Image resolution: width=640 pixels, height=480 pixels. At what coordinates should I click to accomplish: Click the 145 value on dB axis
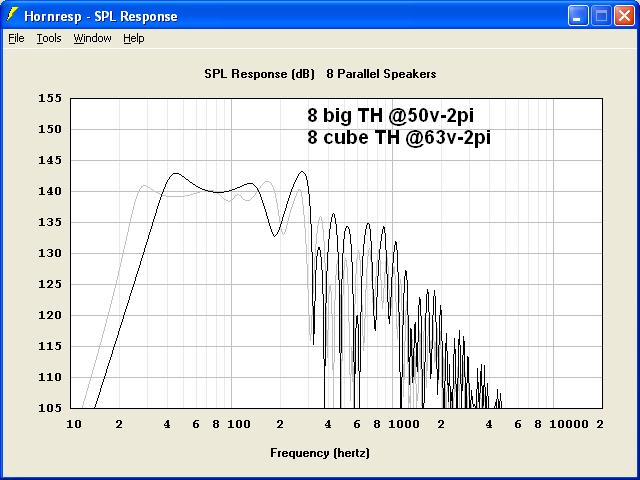(50, 160)
